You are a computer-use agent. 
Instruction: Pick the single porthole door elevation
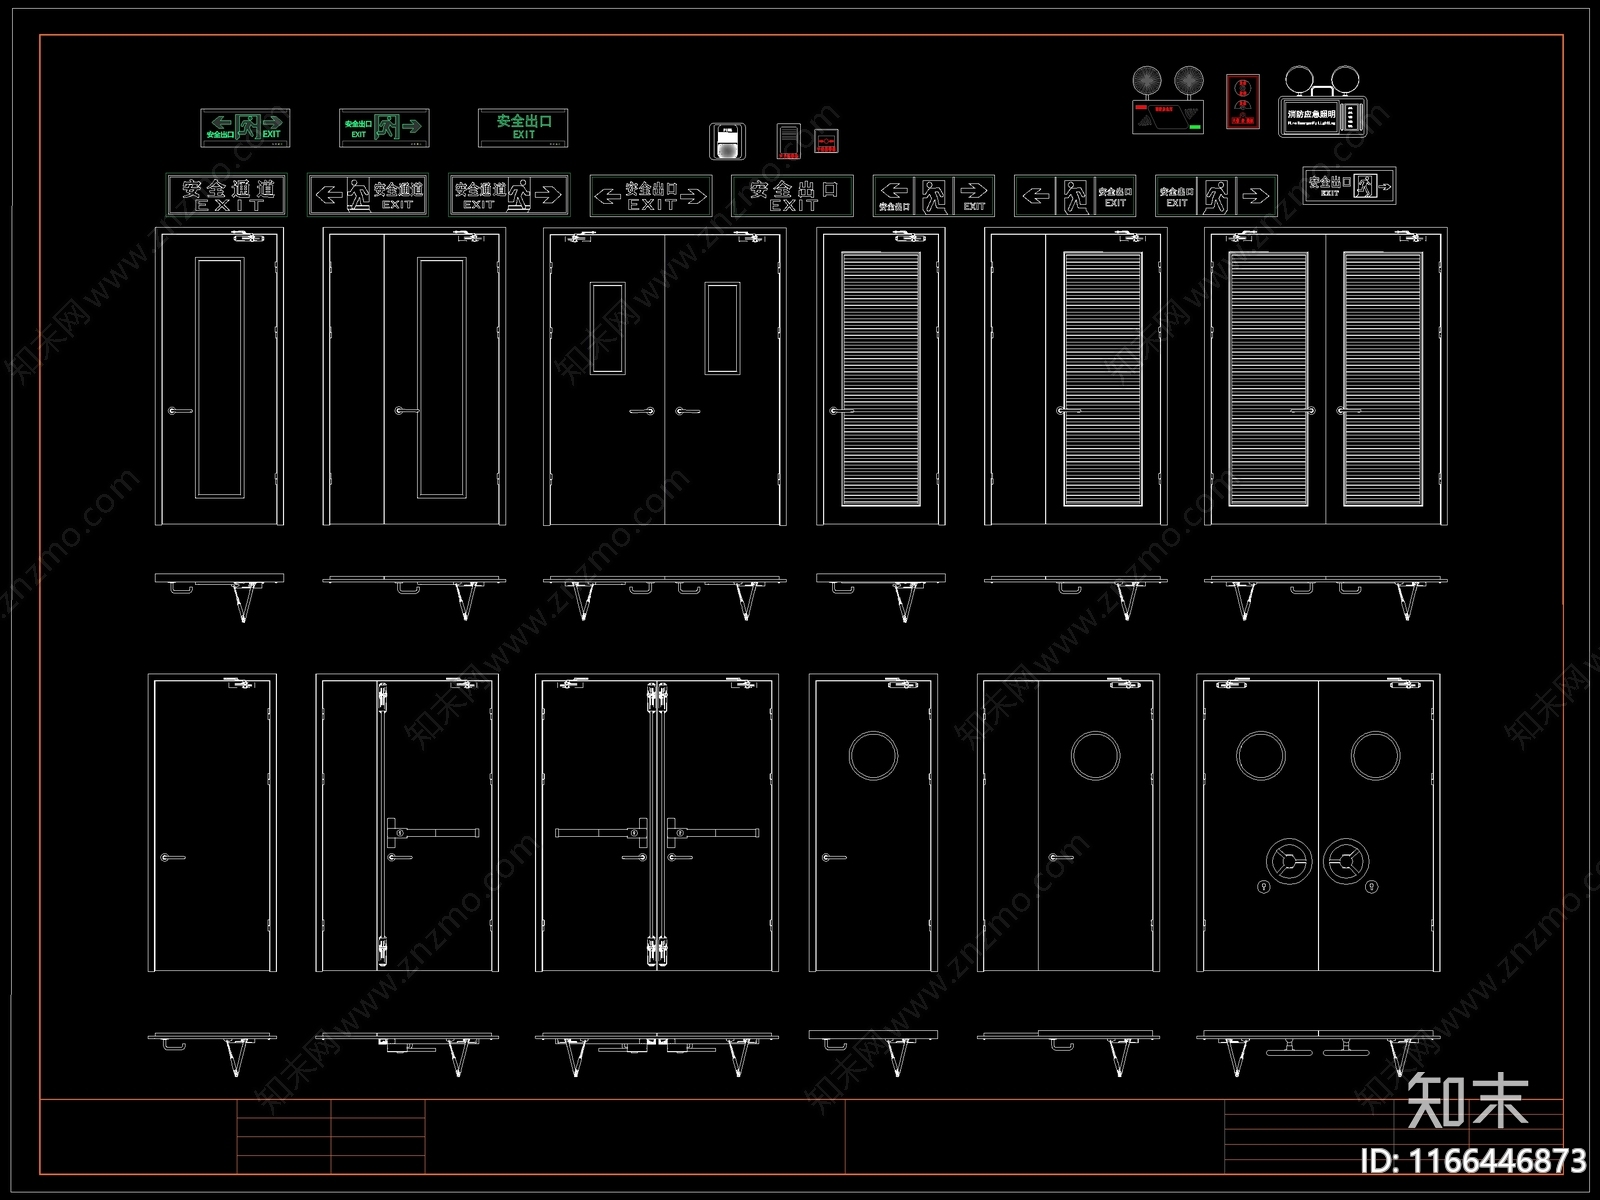click(873, 823)
